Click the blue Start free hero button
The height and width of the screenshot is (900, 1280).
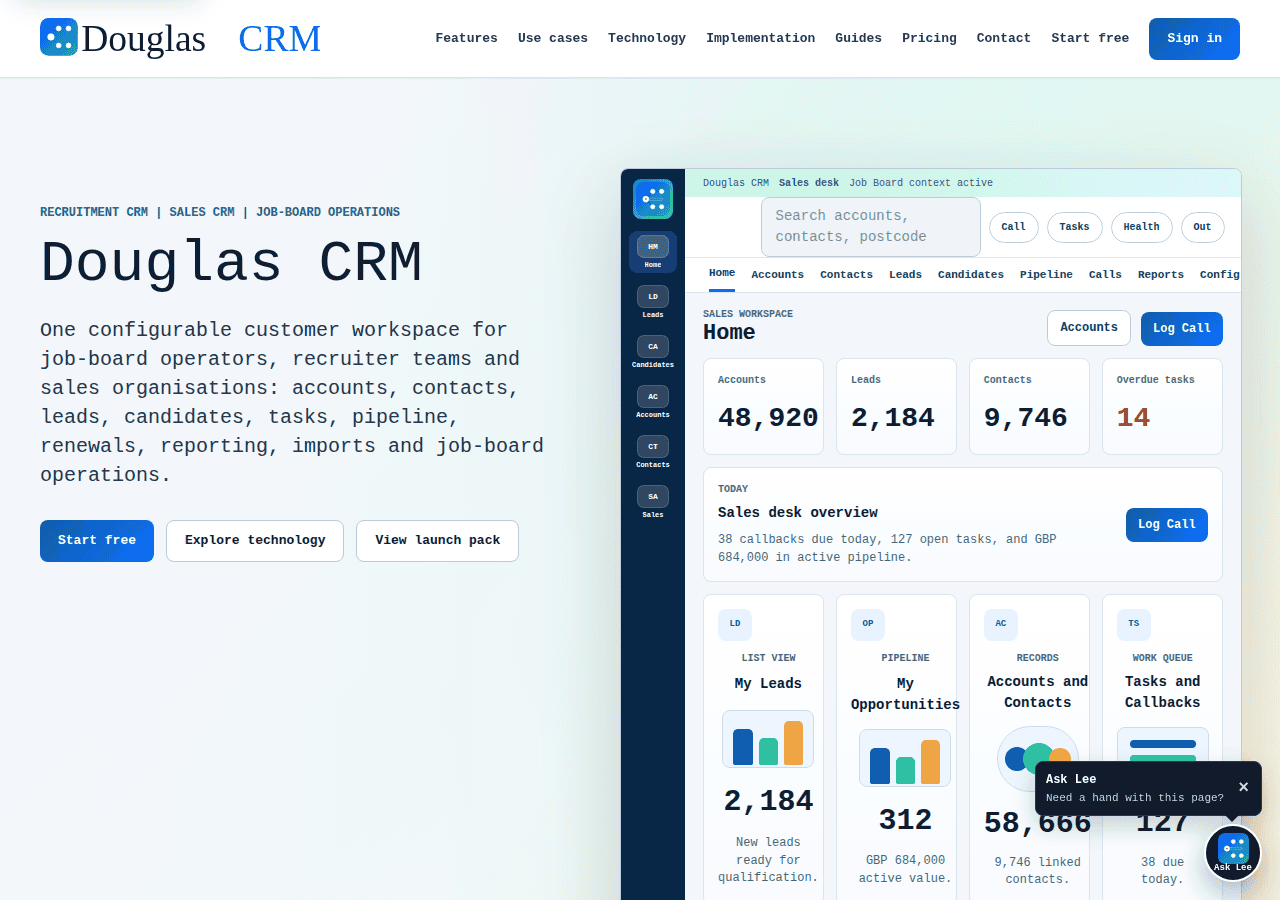tap(97, 541)
